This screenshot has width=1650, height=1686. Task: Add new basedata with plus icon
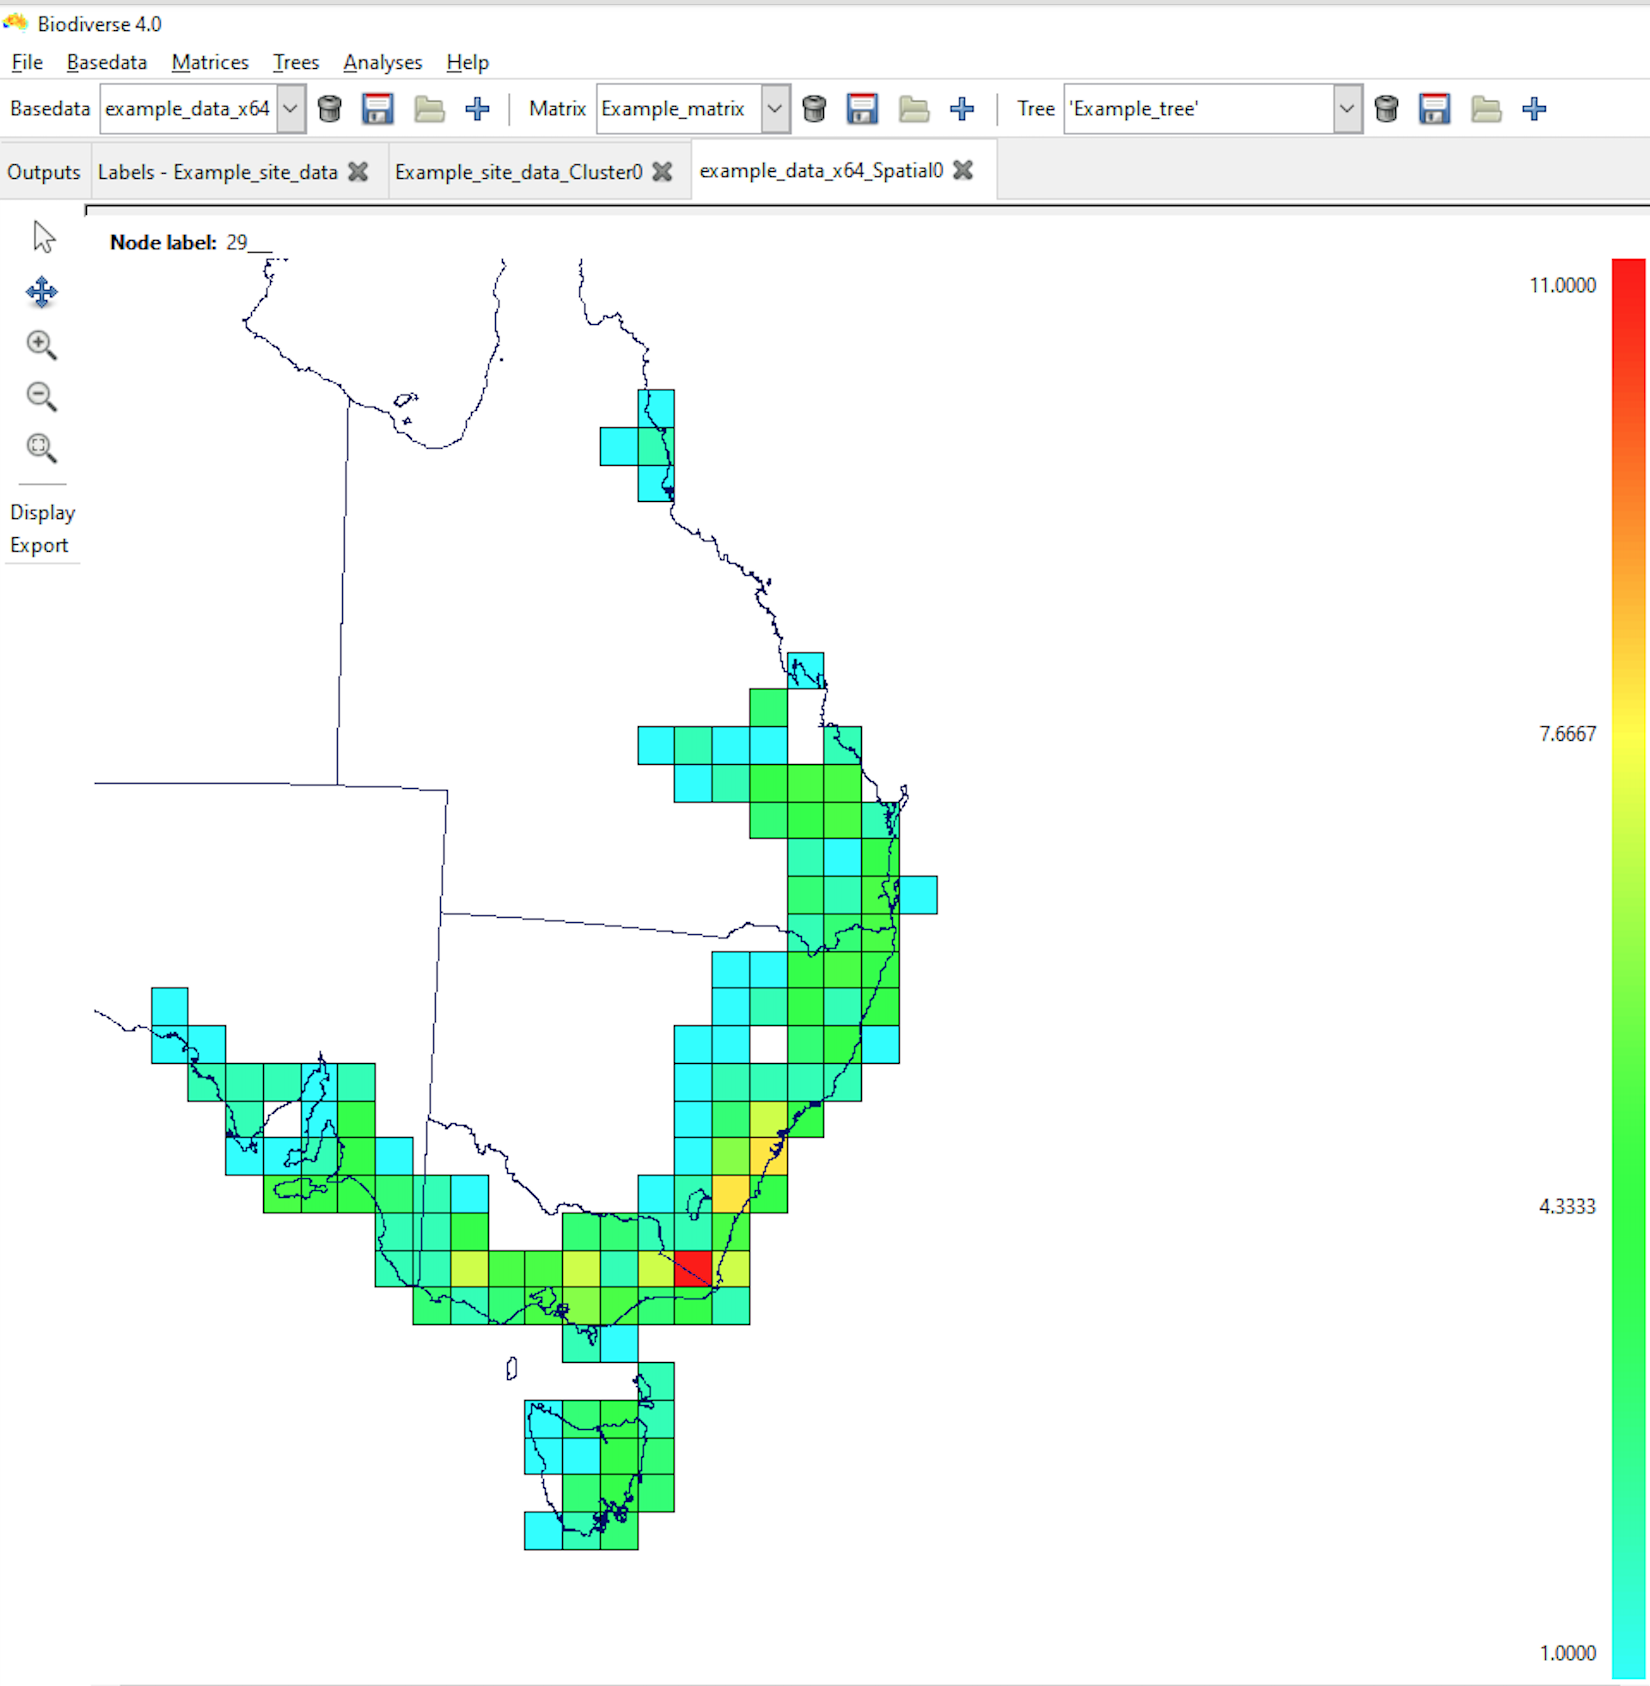click(477, 108)
